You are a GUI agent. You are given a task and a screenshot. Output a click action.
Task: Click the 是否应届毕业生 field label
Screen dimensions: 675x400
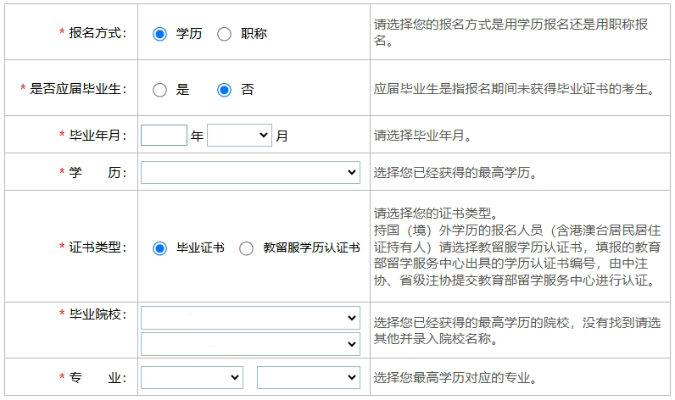tap(77, 90)
